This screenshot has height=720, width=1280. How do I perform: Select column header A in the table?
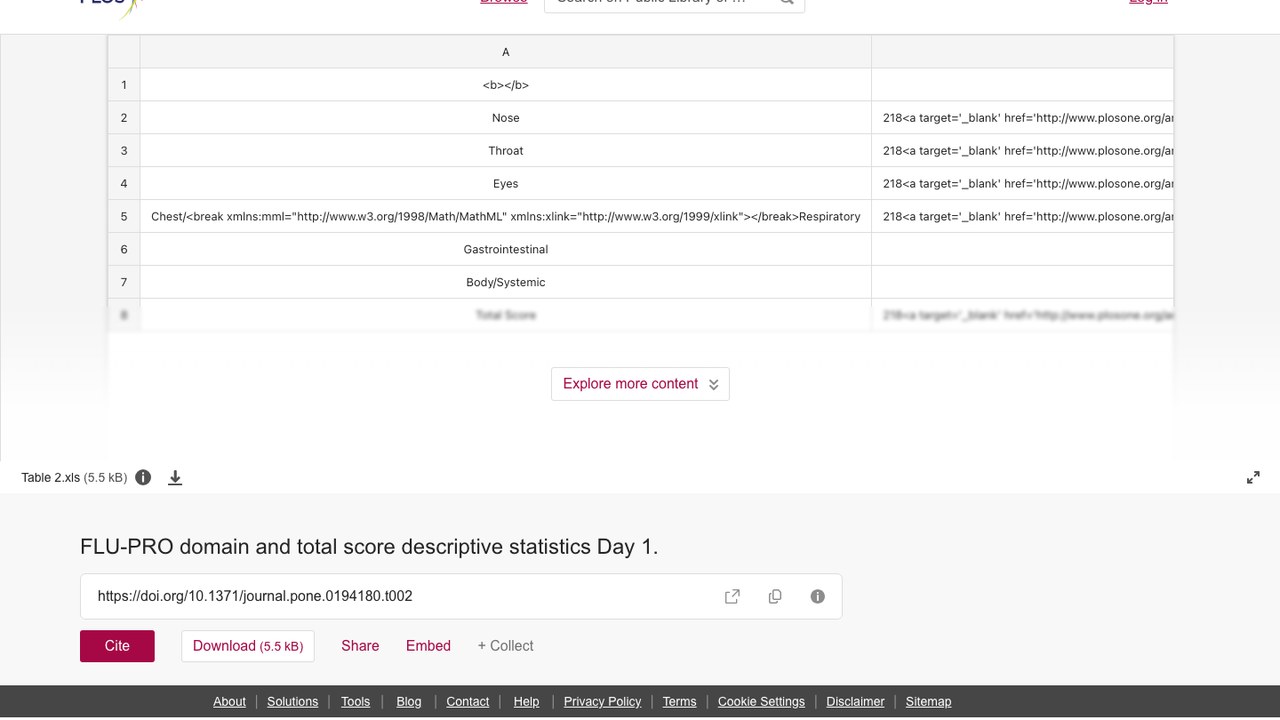(506, 52)
